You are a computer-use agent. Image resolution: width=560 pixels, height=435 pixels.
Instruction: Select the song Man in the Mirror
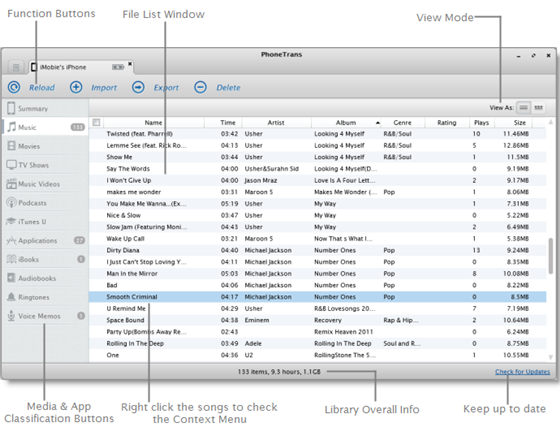pyautogui.click(x=318, y=274)
